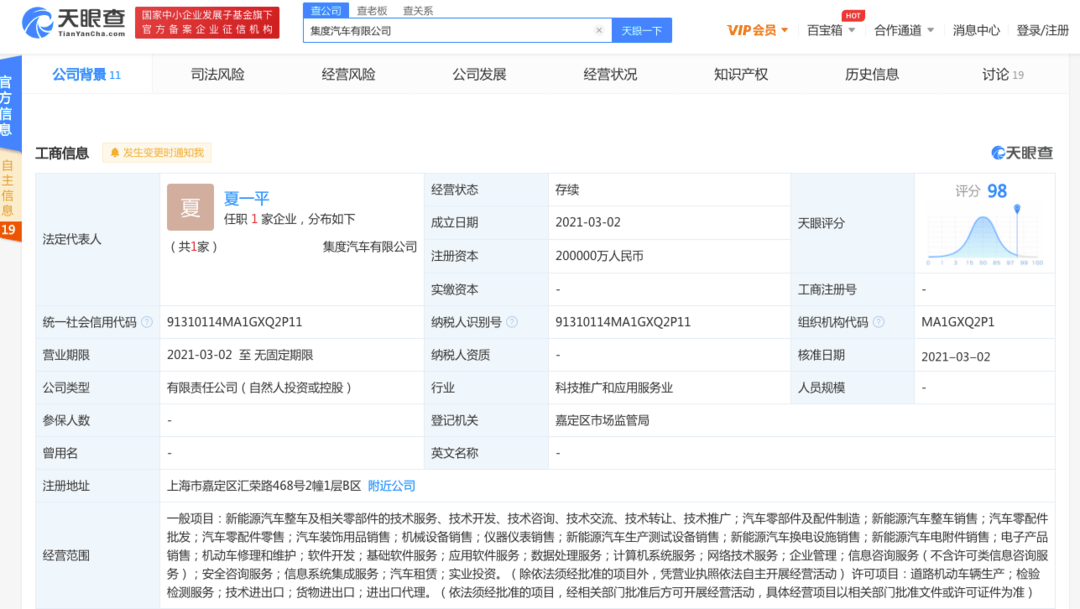The width and height of the screenshot is (1080, 609).
Task: Open the 司法风险 tab
Action: coord(218,74)
